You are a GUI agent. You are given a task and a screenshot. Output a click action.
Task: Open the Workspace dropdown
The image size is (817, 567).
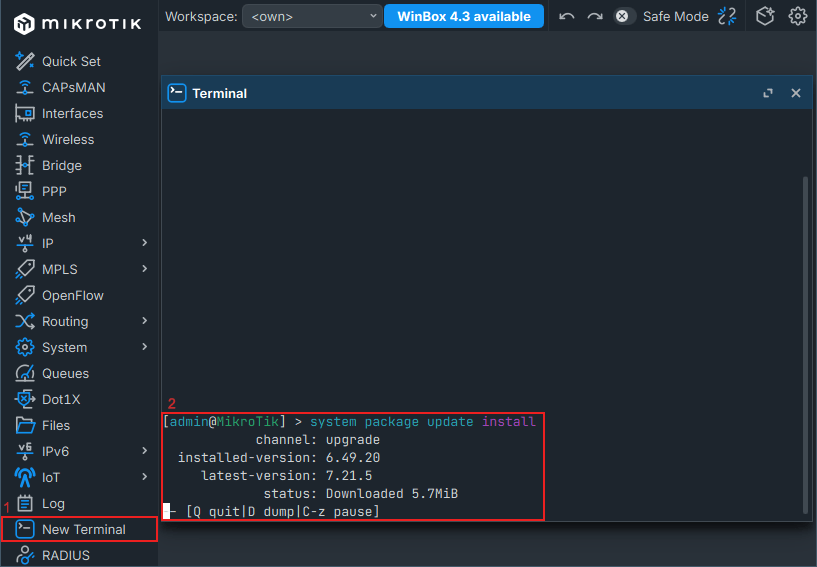[312, 17]
